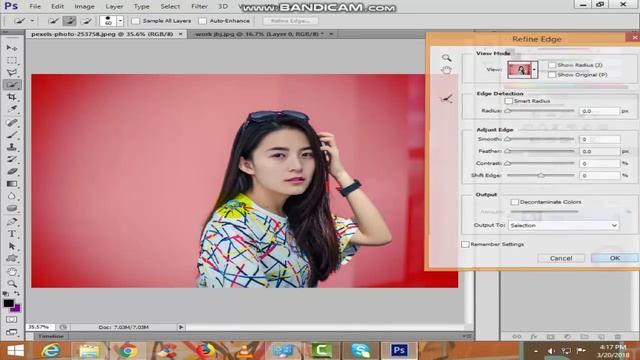This screenshot has height=360, width=640.
Task: Select the Brush tool
Action: tap(12, 135)
